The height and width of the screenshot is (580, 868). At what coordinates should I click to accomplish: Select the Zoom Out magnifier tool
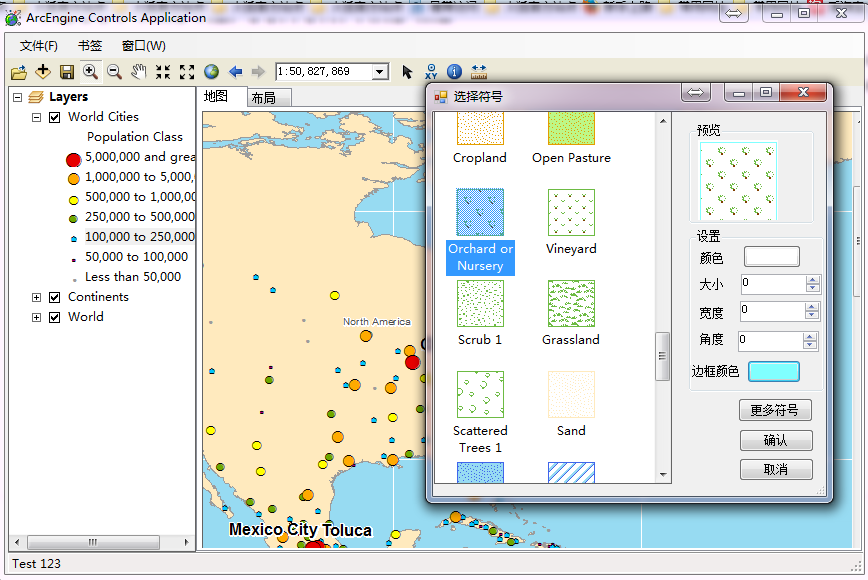point(115,71)
